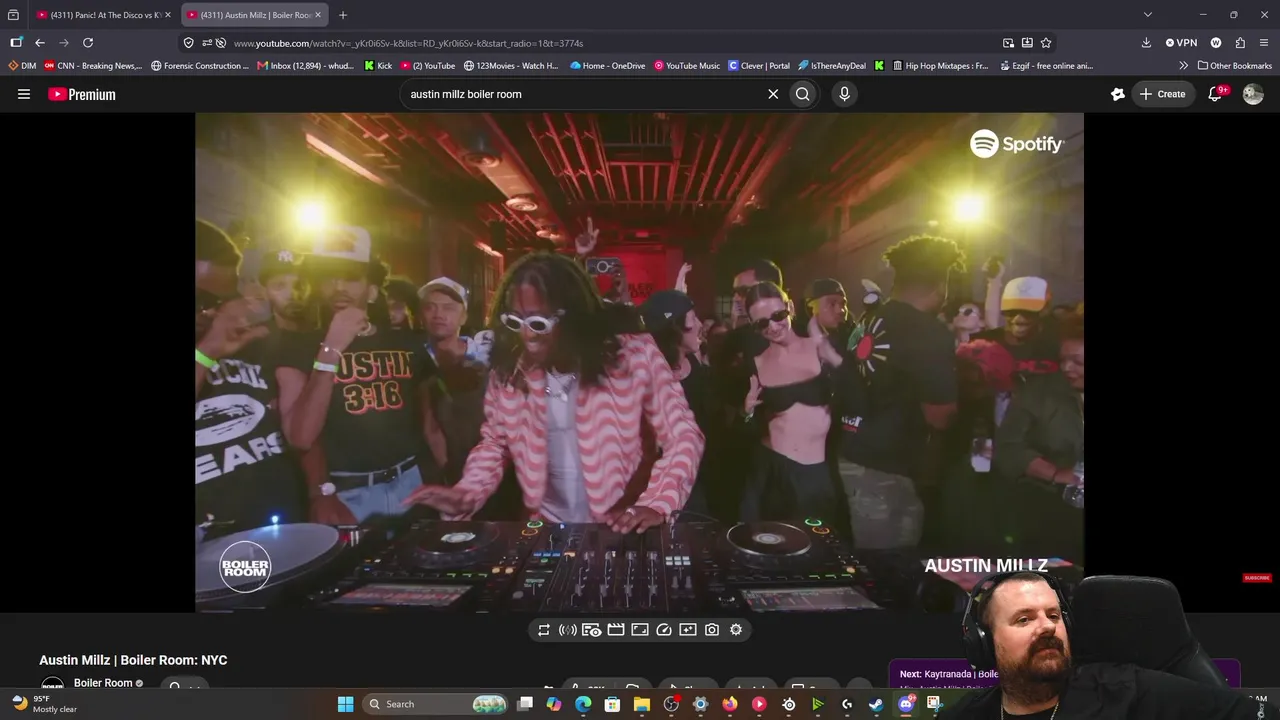Take a video screenshot with camera icon

(712, 630)
